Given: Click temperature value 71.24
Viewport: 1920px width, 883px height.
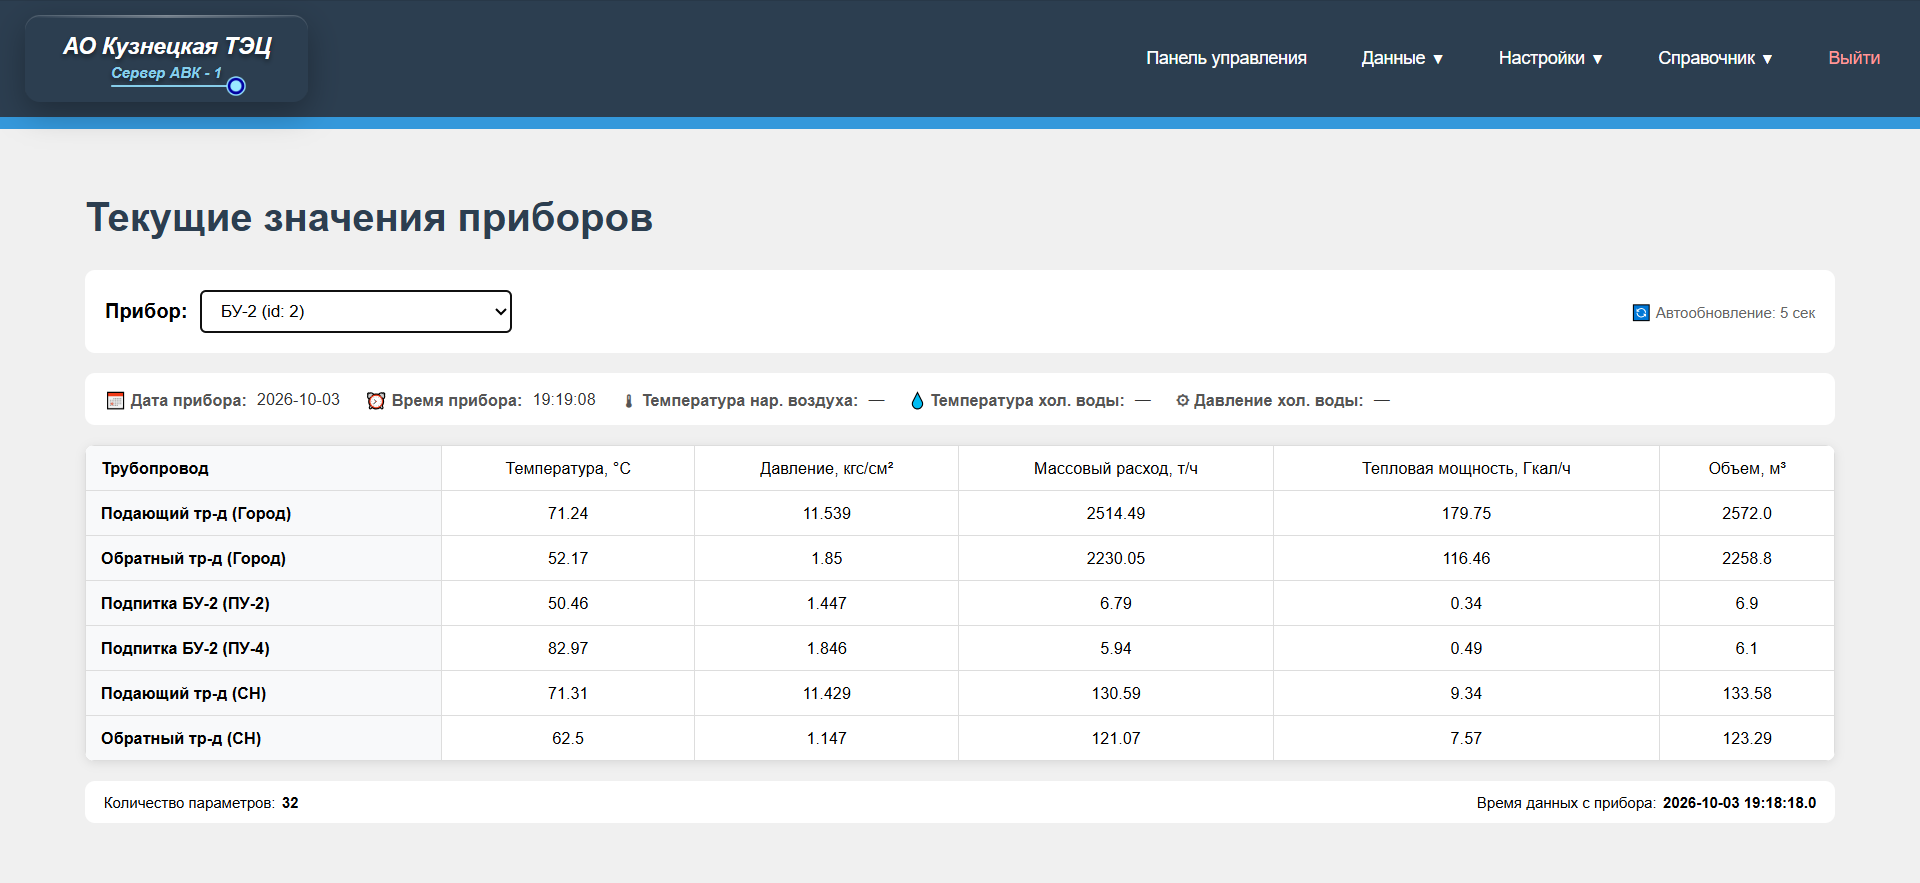Looking at the screenshot, I should coord(568,513).
